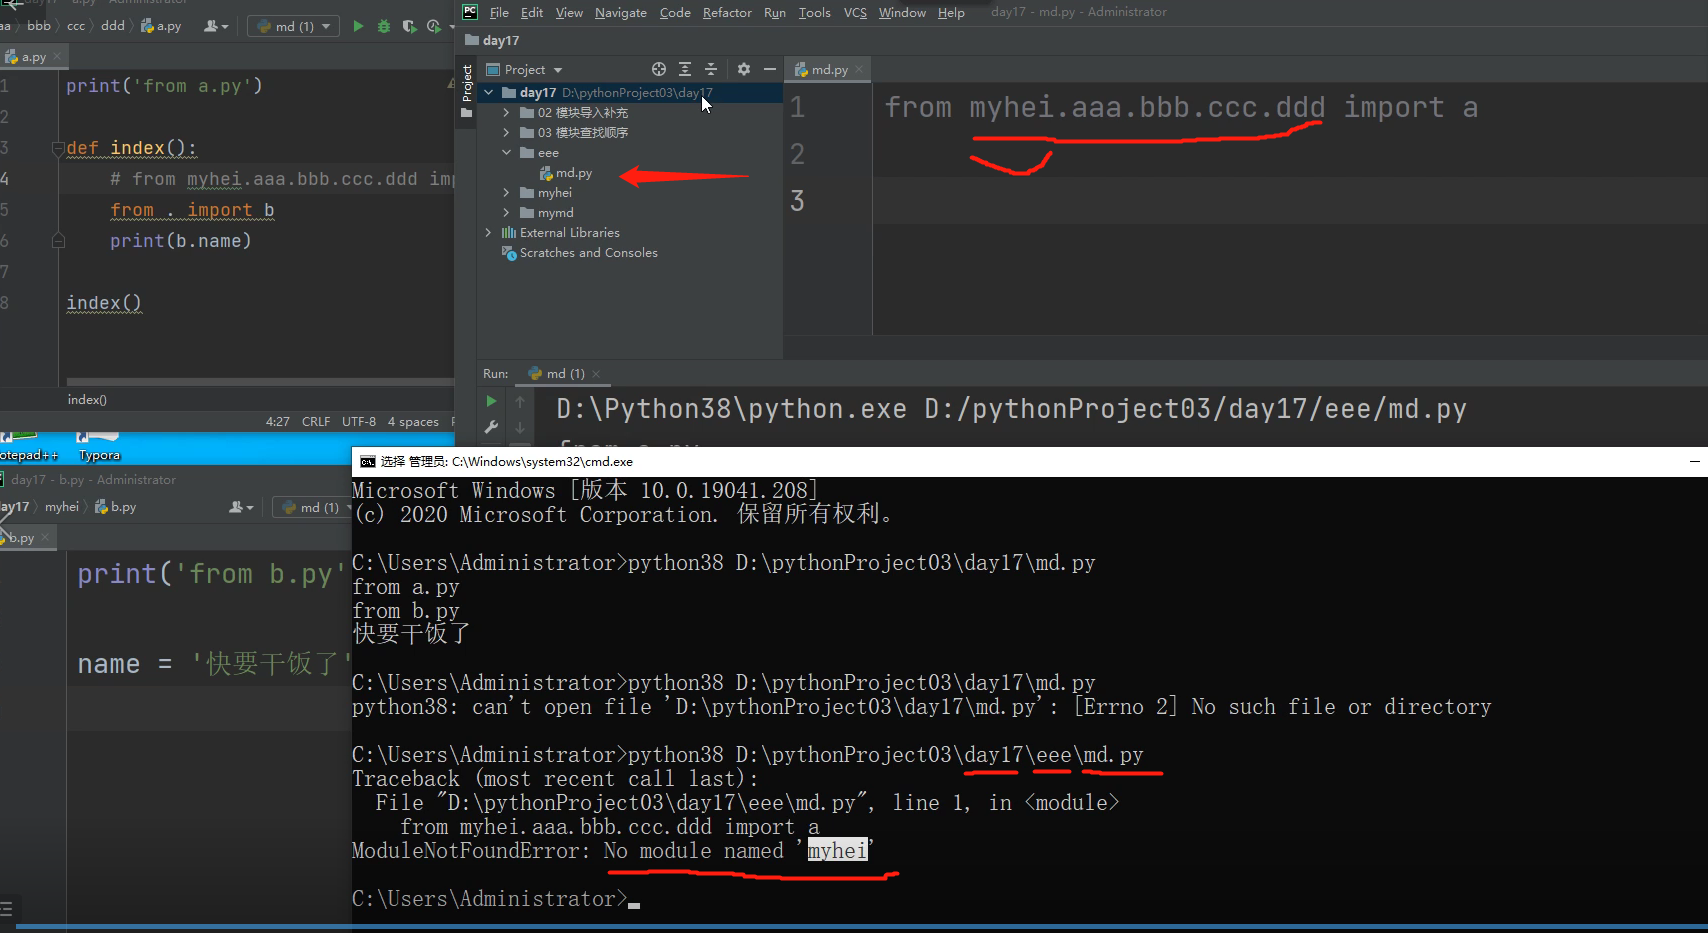Open the VCS menu
1708x933 pixels.
click(855, 12)
